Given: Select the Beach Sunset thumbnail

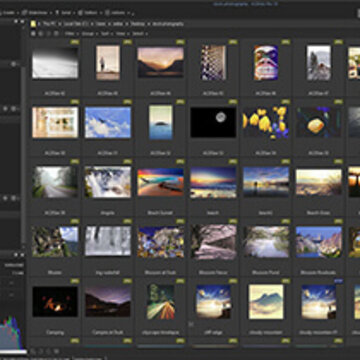Looking at the screenshot, I should coord(160,182).
